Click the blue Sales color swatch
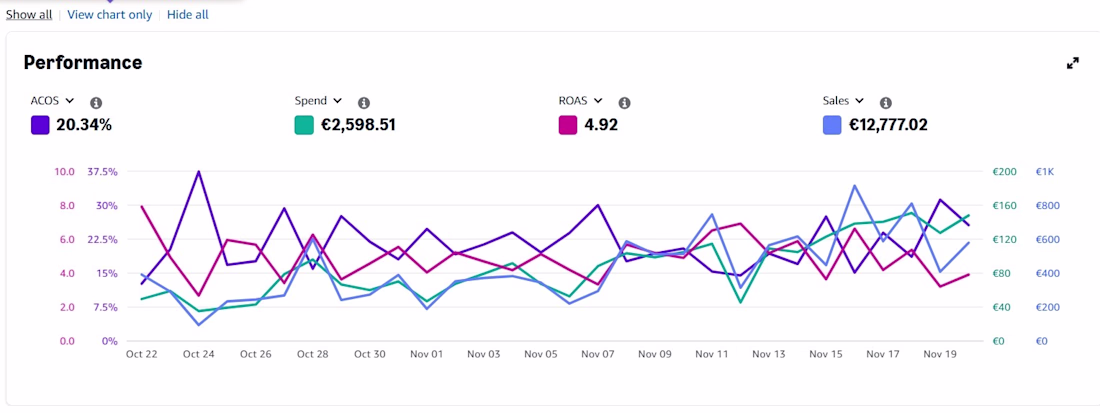Screen dimensions: 1100x413 (x=831, y=126)
